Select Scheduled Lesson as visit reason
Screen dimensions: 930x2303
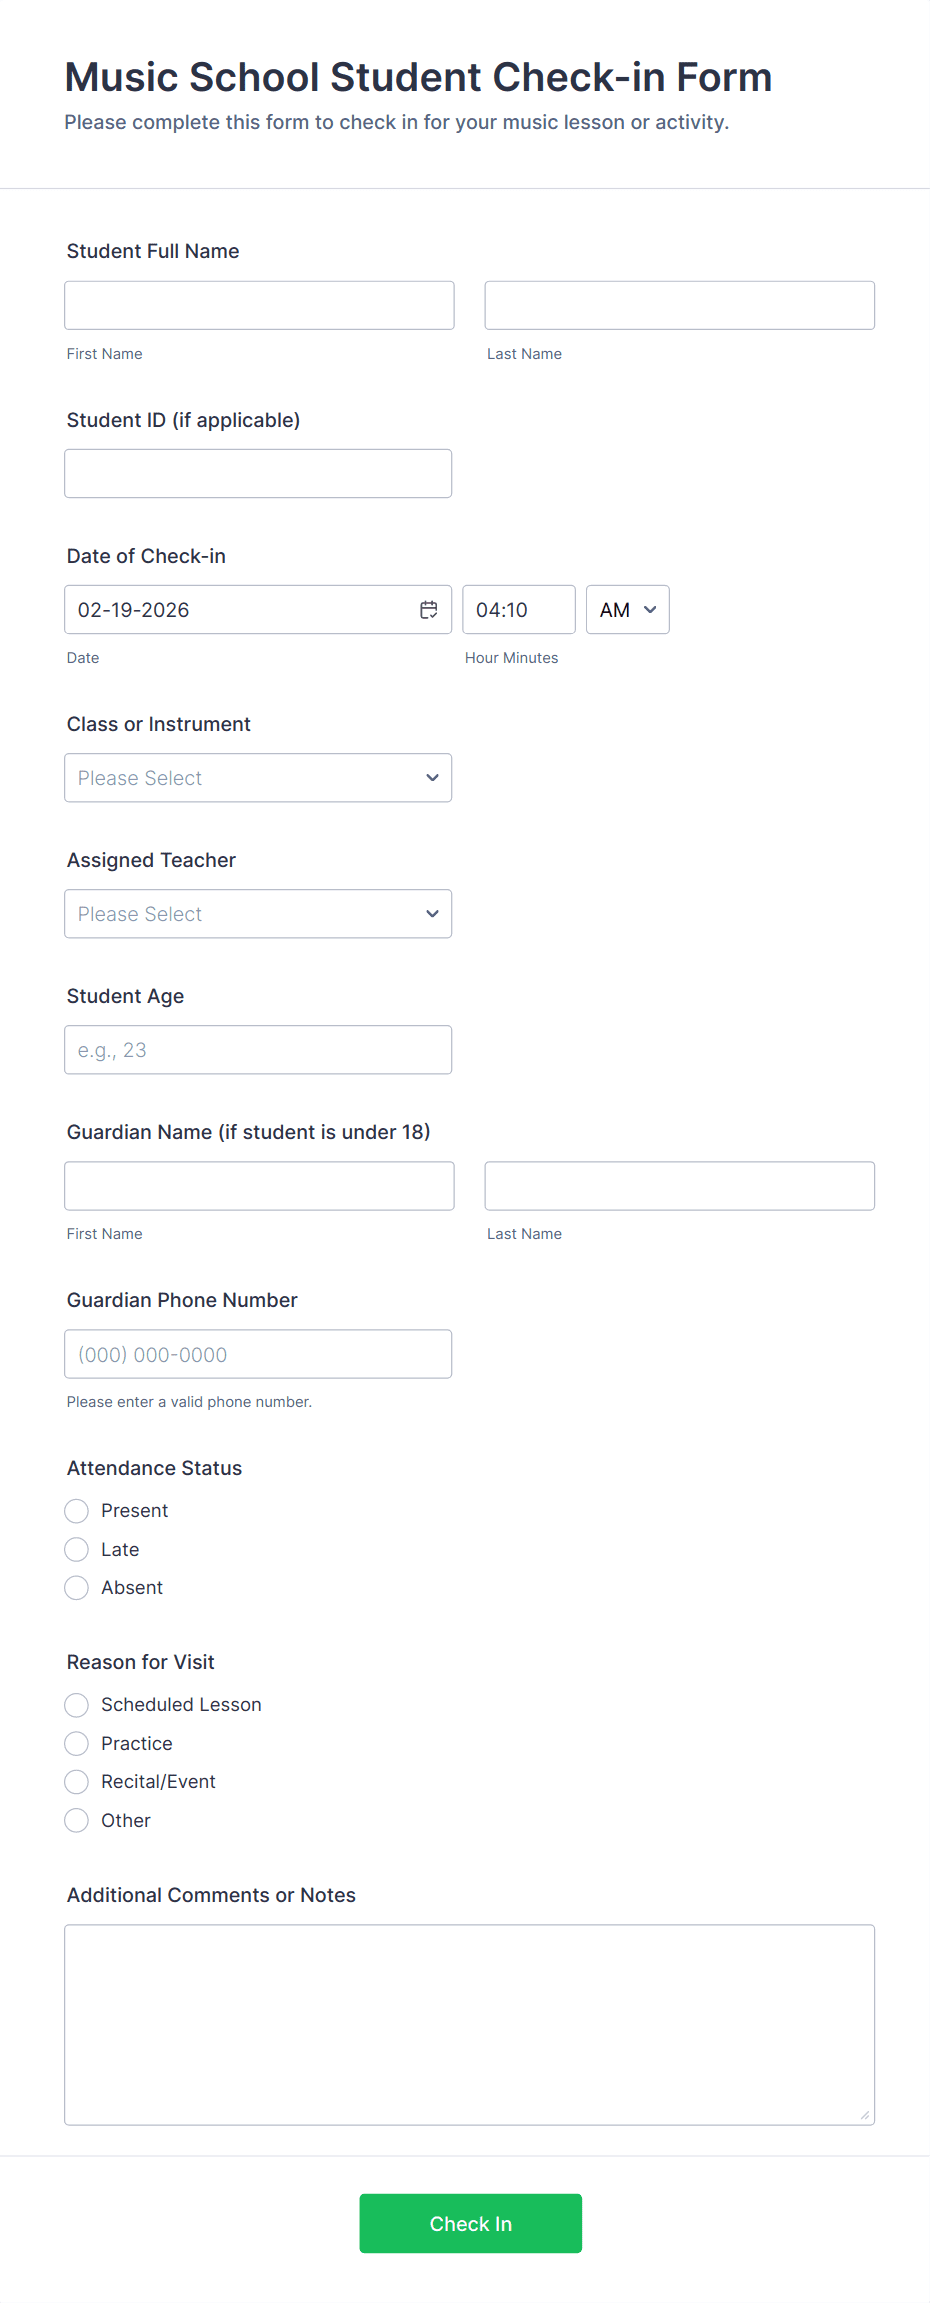tap(77, 1705)
